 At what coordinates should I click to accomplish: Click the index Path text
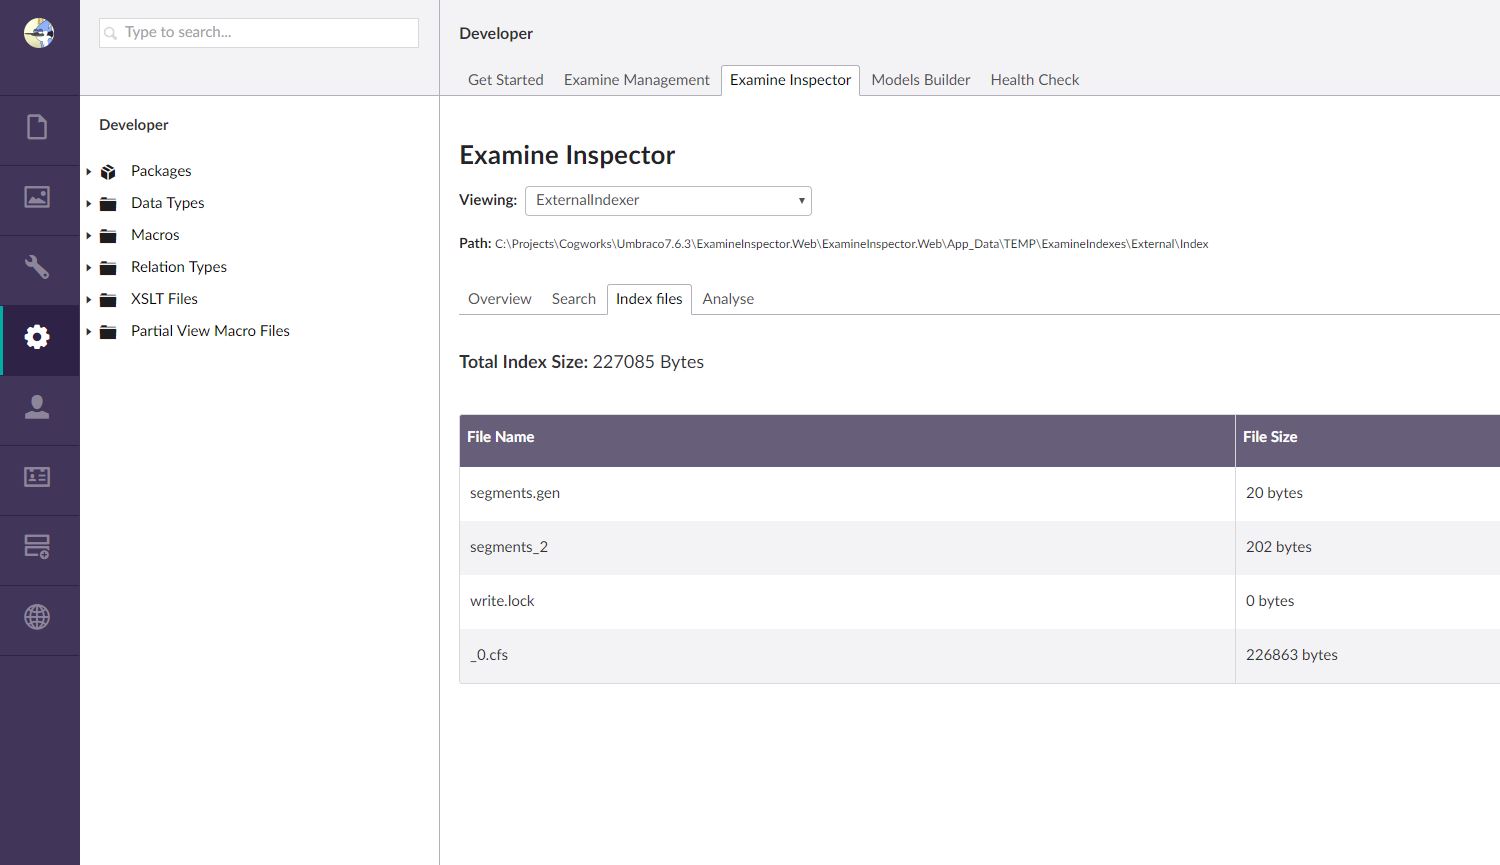[852, 244]
